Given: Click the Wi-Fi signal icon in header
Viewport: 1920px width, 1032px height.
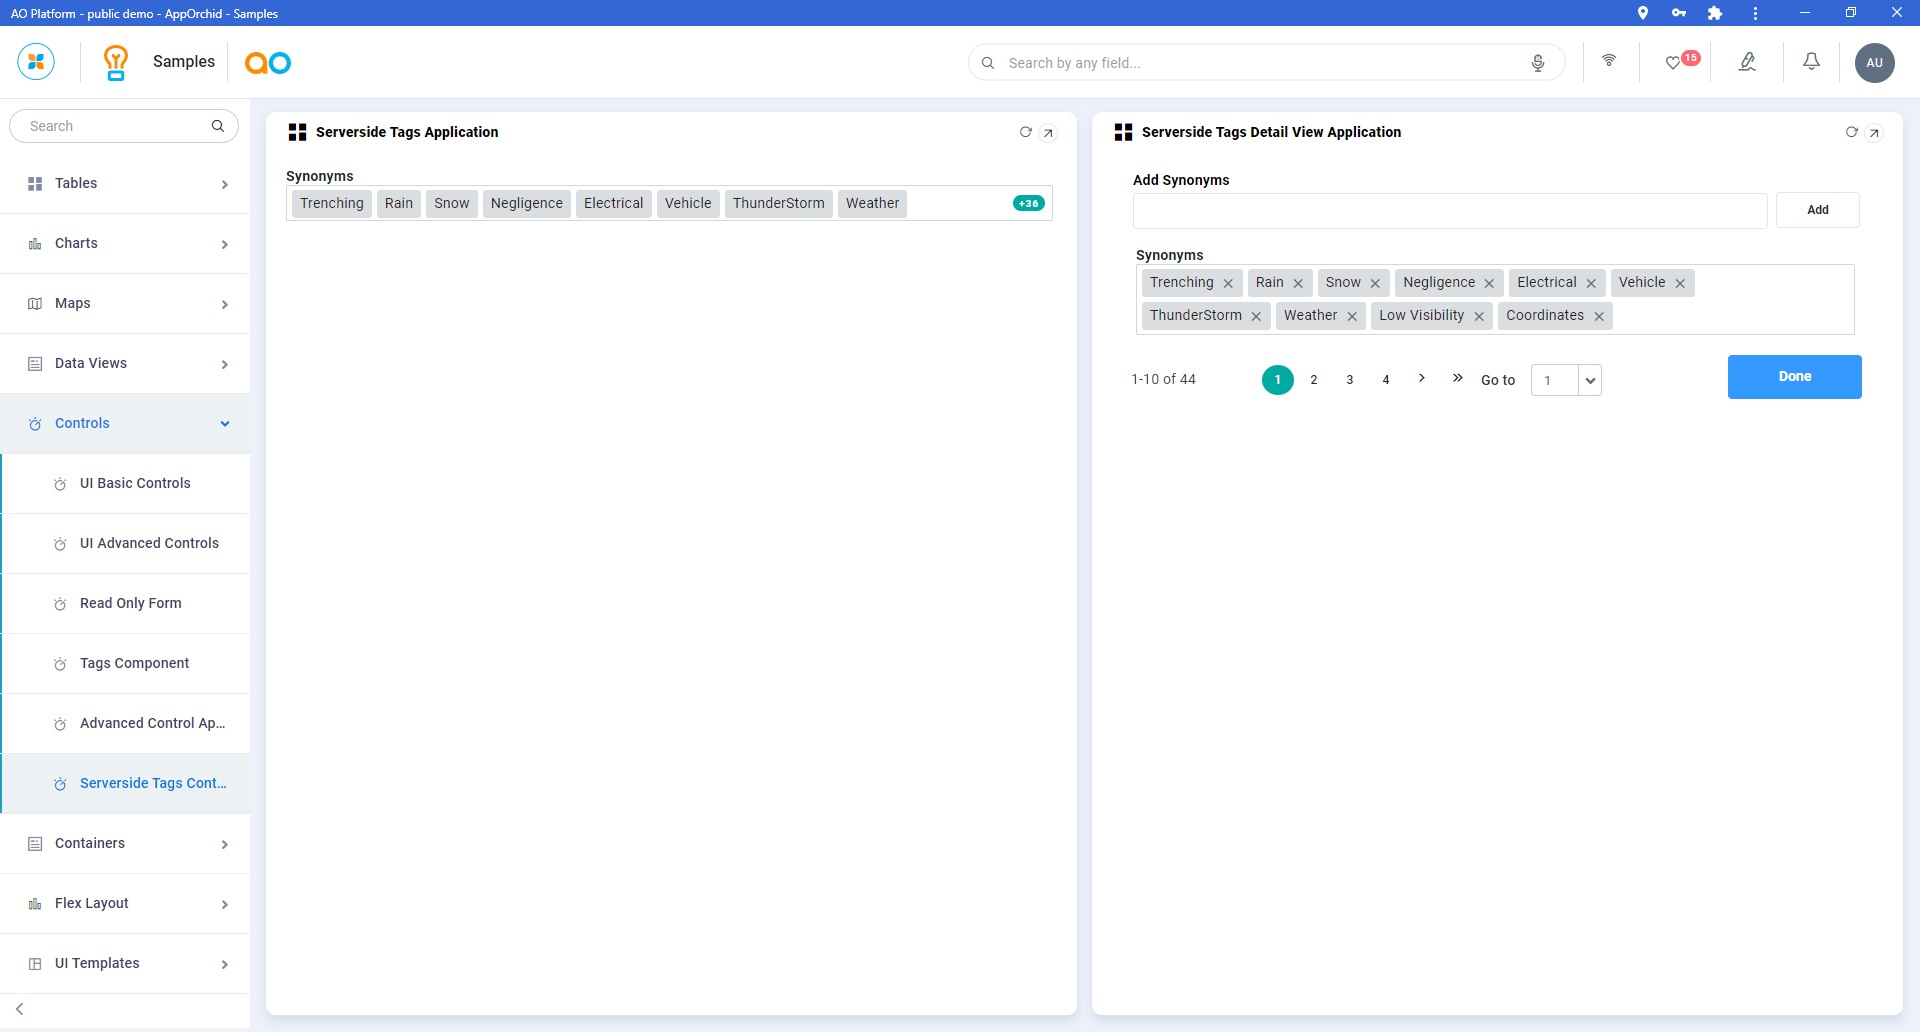Looking at the screenshot, I should [x=1609, y=61].
